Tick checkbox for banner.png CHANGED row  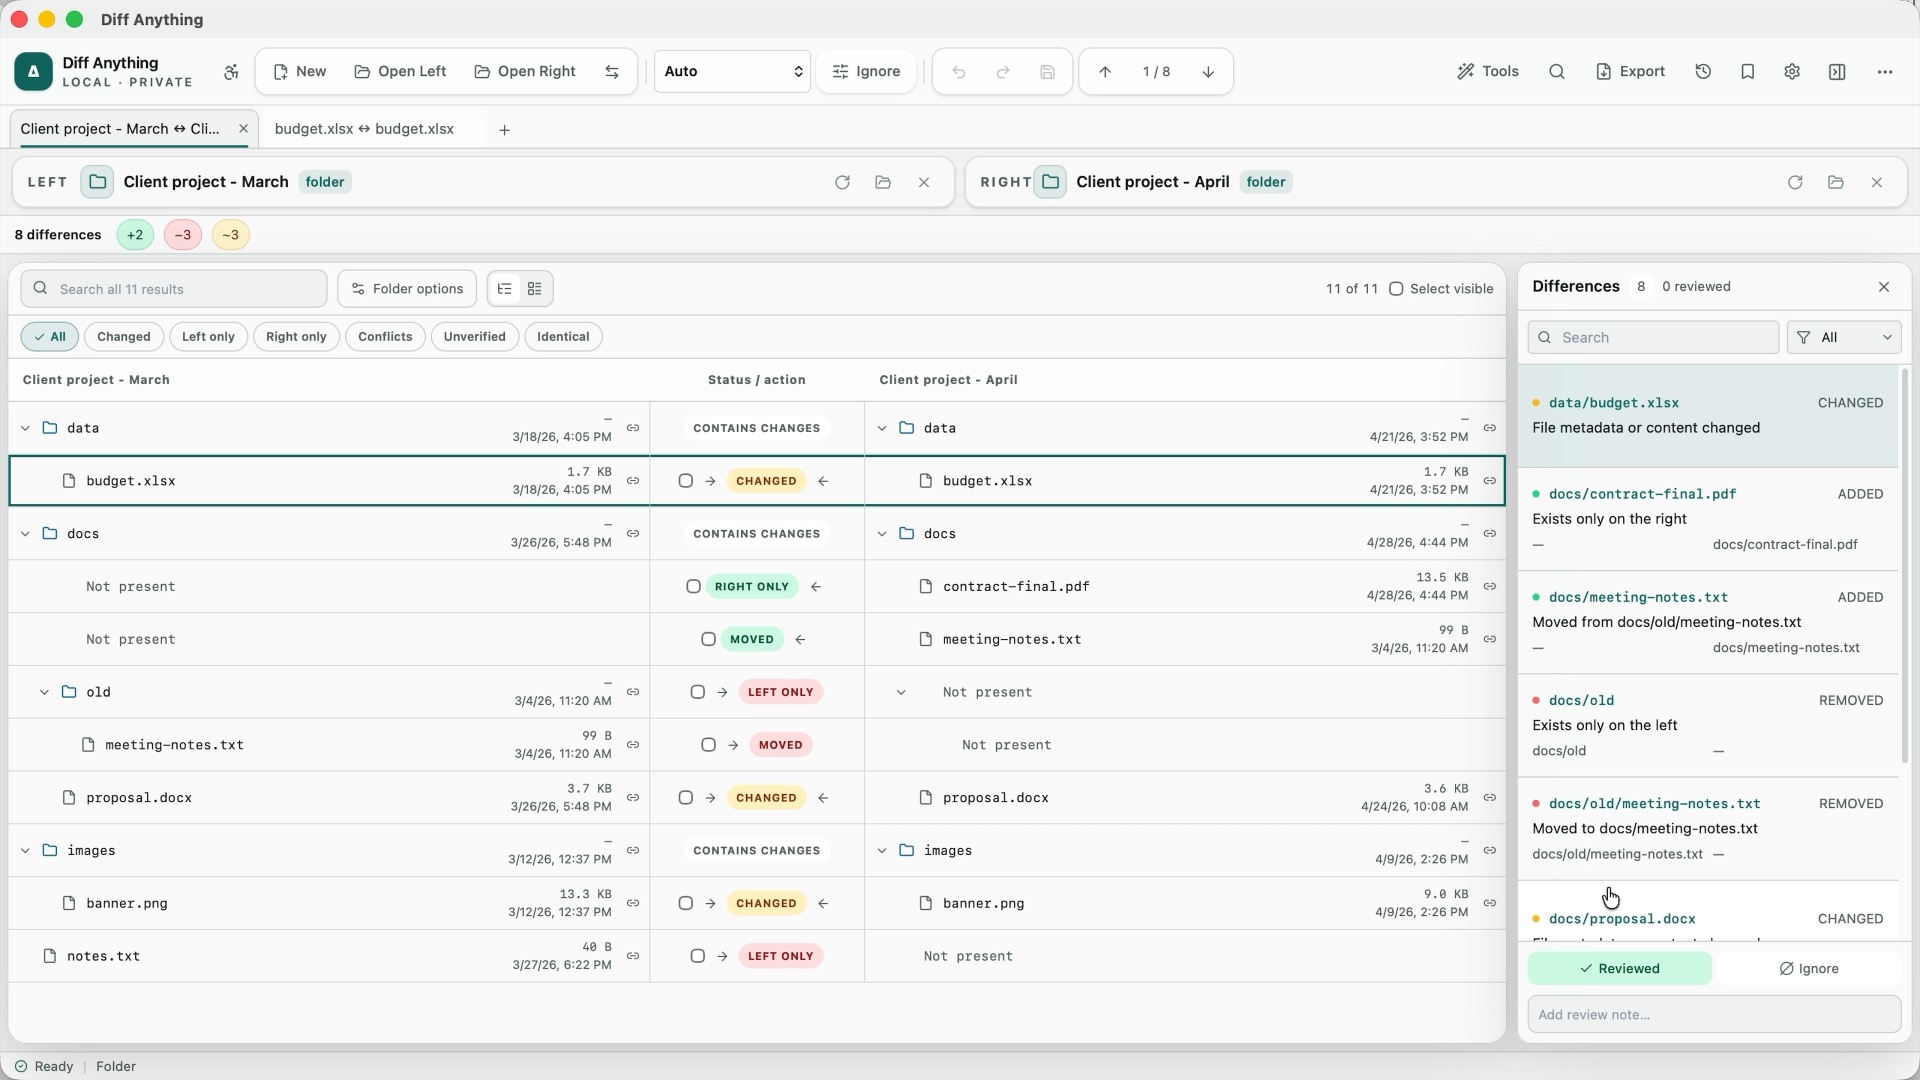point(685,904)
